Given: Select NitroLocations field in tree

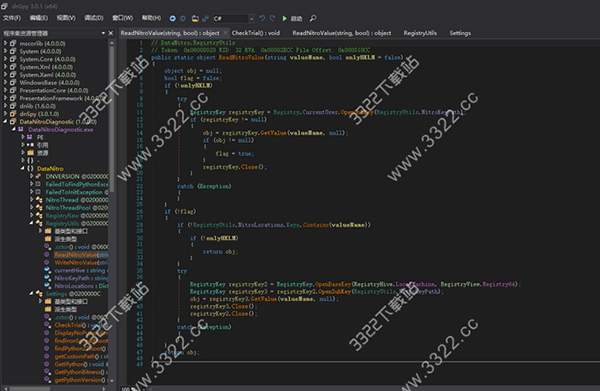Looking at the screenshot, I should tap(81, 286).
